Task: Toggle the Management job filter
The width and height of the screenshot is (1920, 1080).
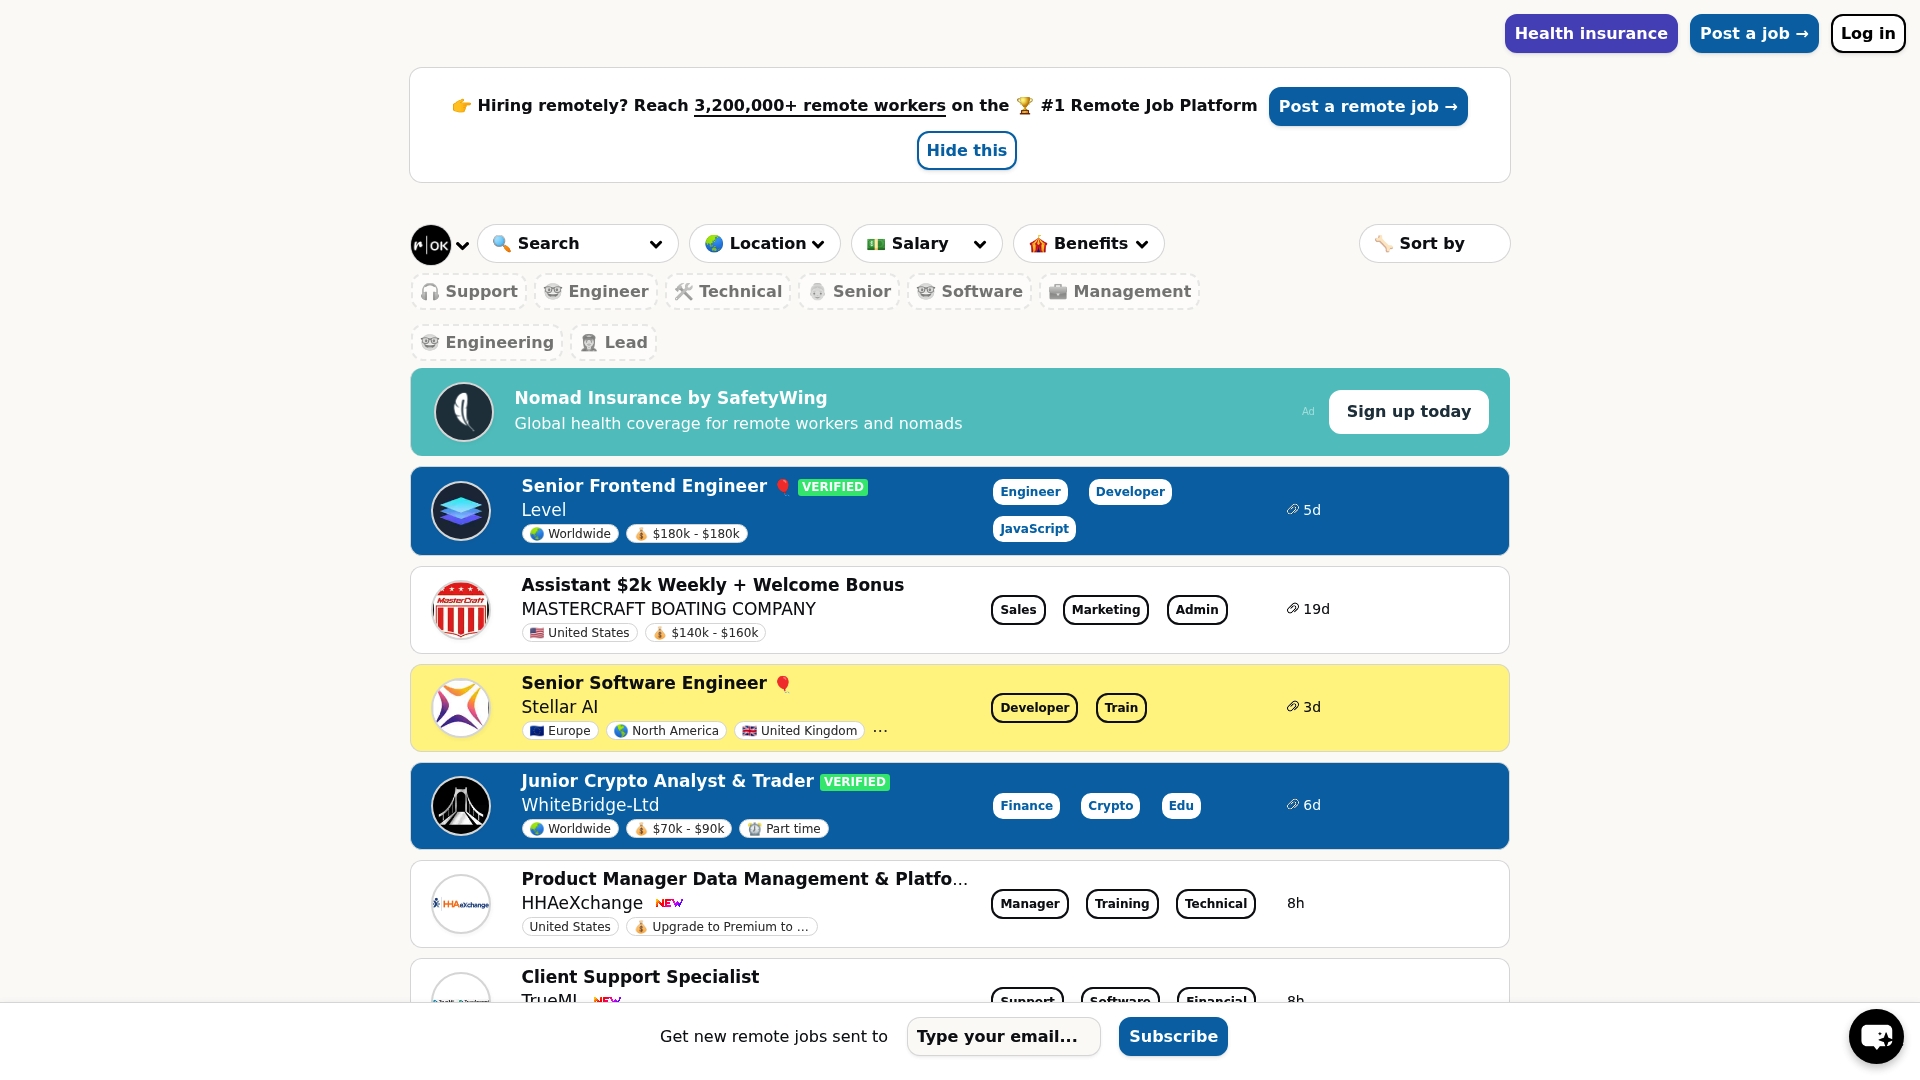Action: pyautogui.click(x=1120, y=291)
